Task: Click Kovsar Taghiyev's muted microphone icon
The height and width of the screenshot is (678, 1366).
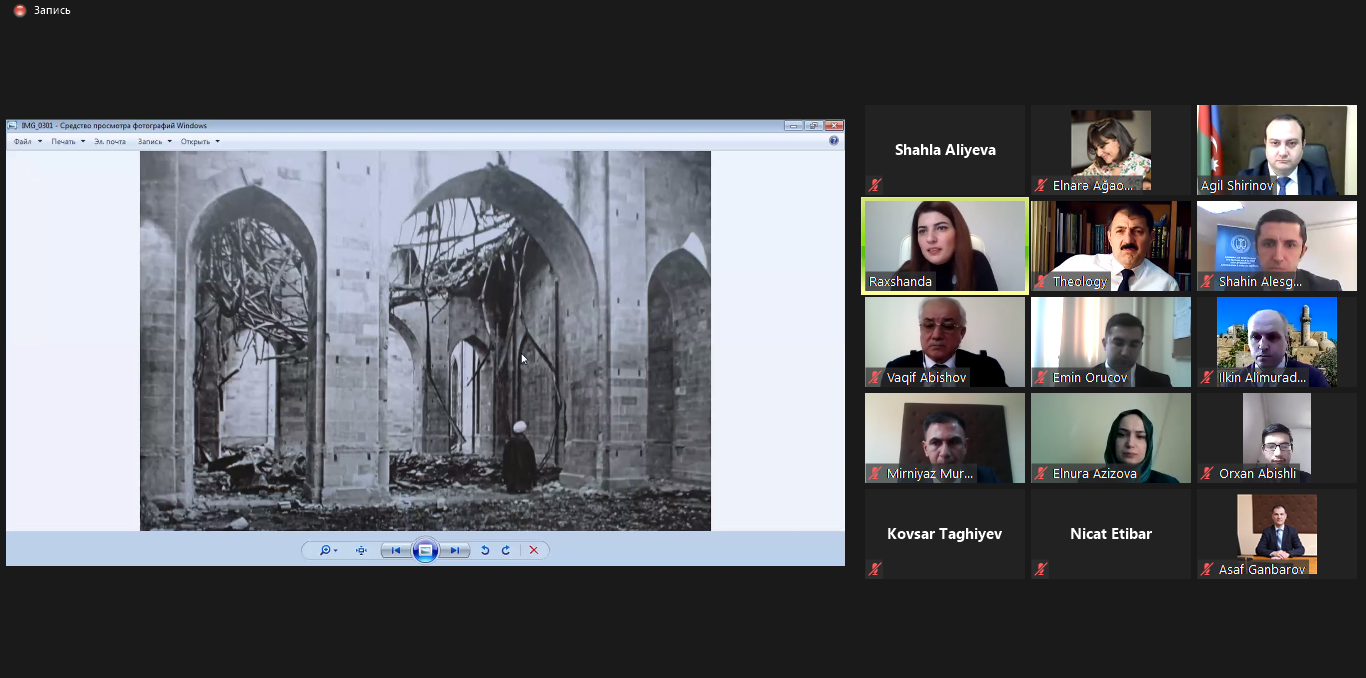Action: (875, 569)
